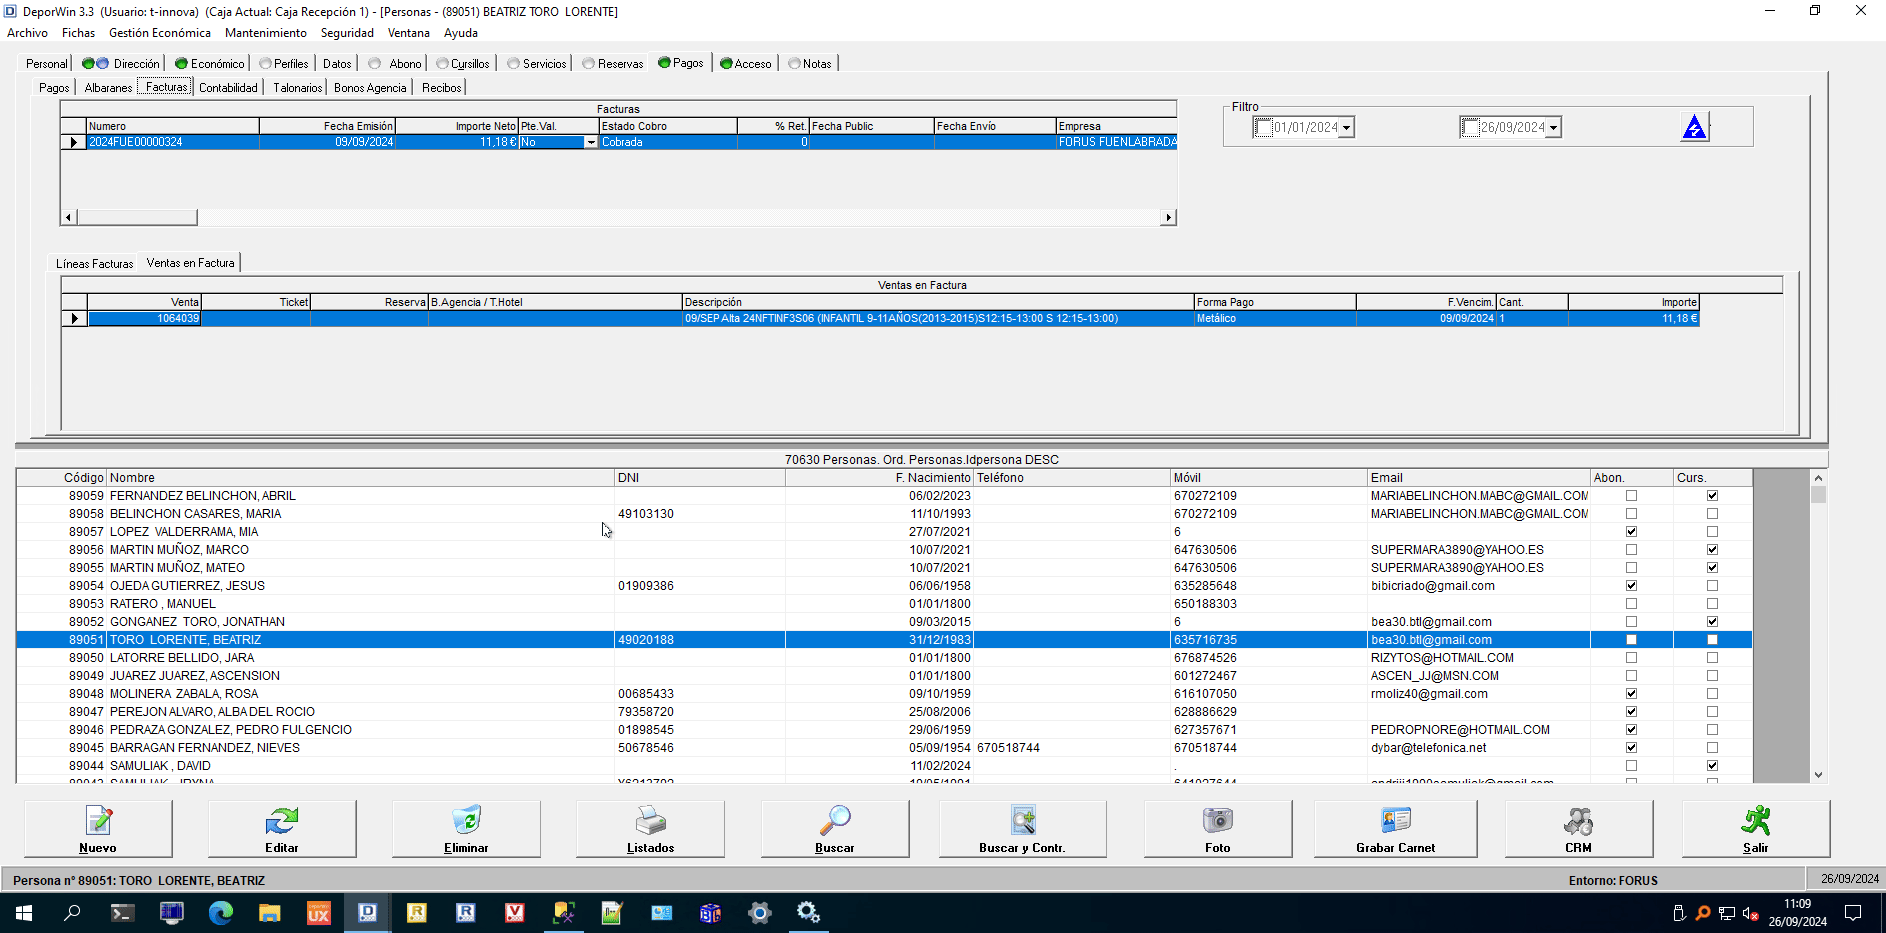
Task: Click the person list scroll down arrow
Action: 1818,775
